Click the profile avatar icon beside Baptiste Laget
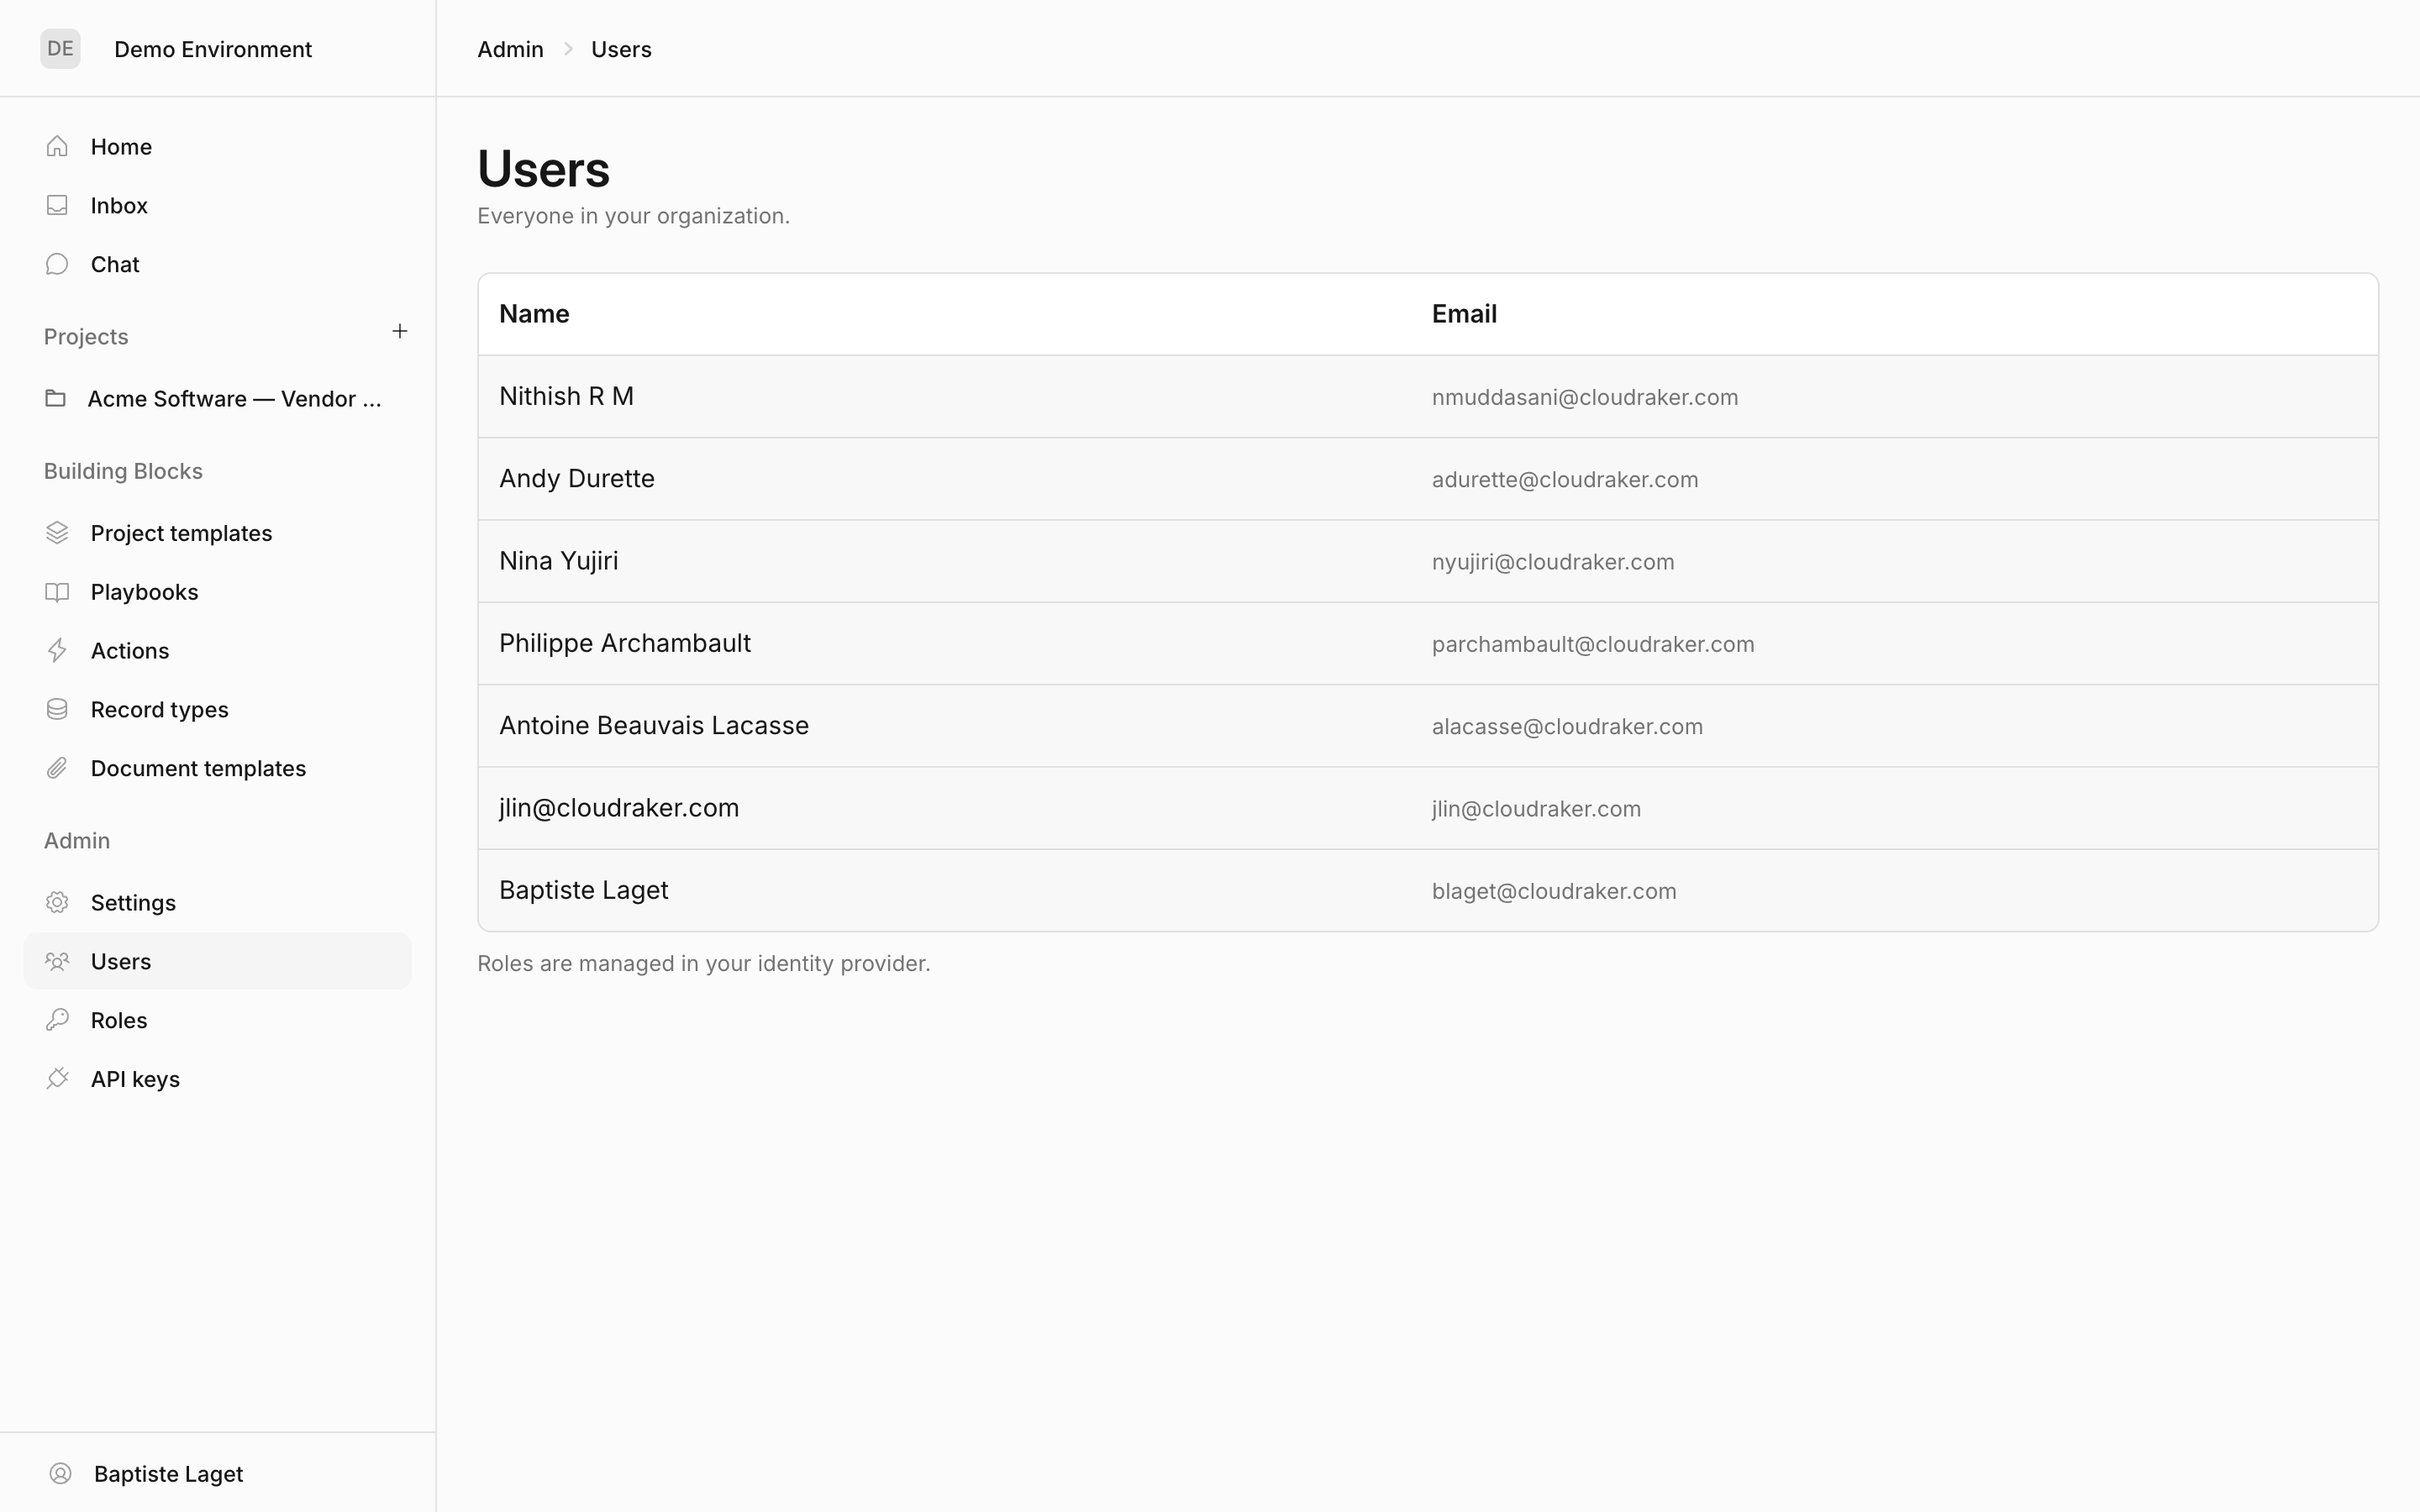 [60, 1473]
